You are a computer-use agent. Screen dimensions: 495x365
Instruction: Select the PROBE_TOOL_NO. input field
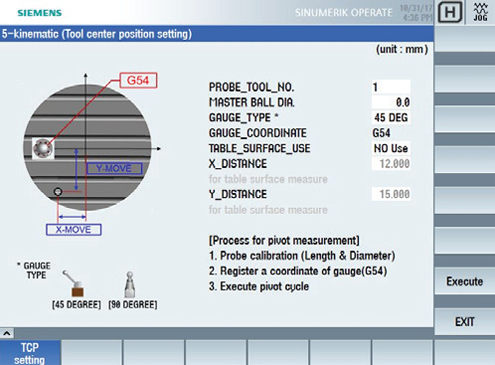coord(391,87)
